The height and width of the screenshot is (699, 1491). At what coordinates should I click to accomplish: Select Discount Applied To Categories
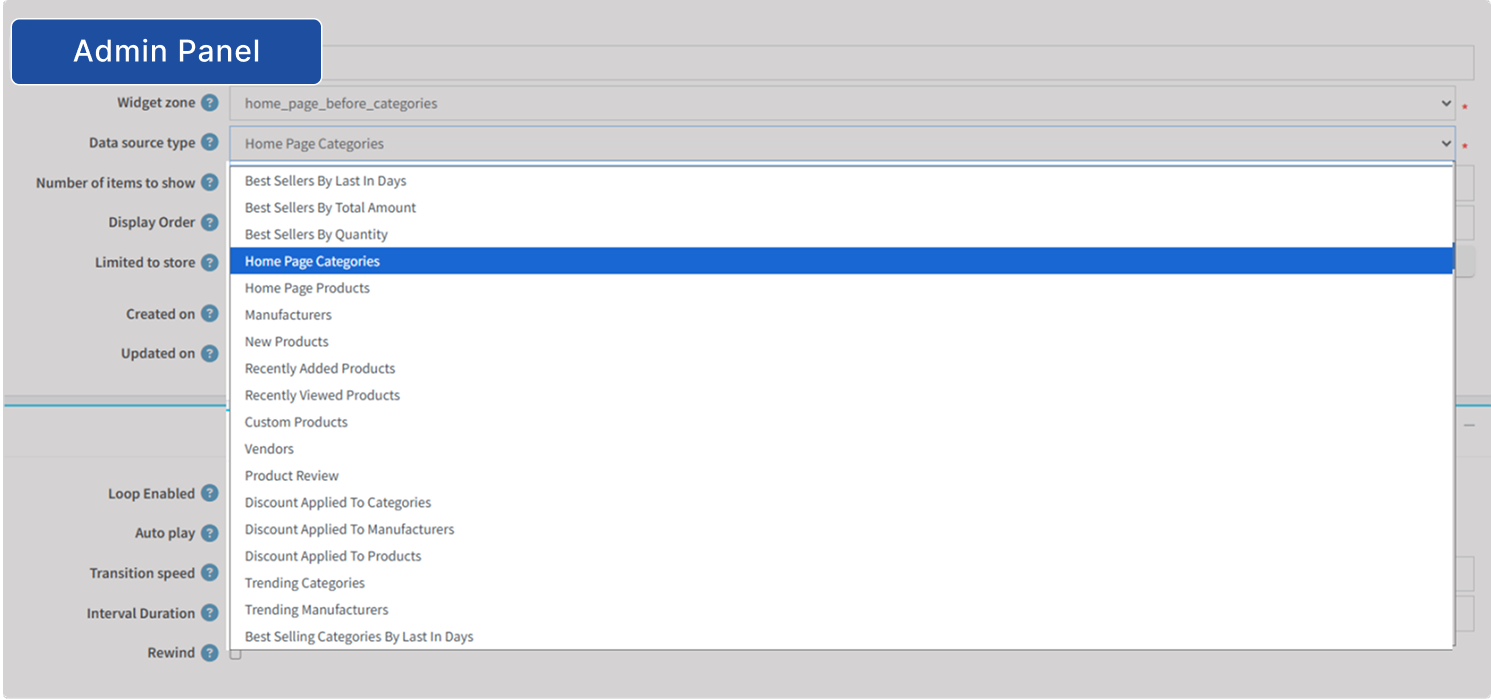pyautogui.click(x=841, y=503)
